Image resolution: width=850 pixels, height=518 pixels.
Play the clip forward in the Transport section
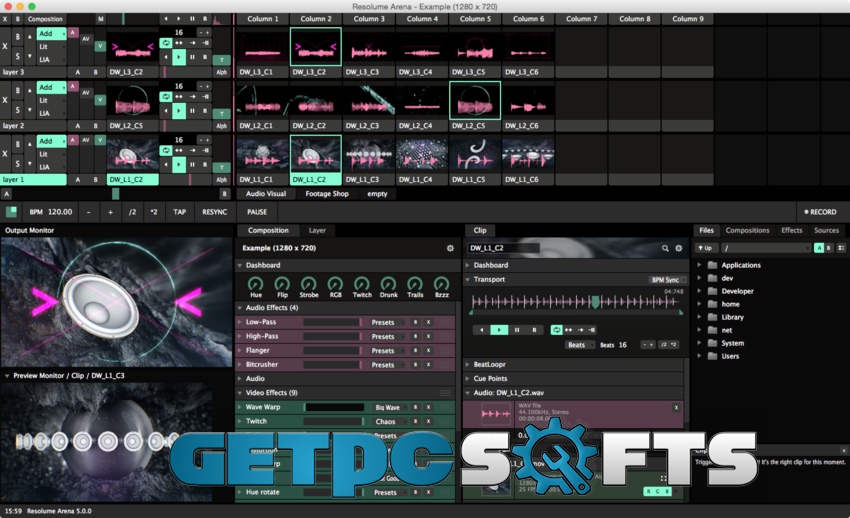coord(499,330)
